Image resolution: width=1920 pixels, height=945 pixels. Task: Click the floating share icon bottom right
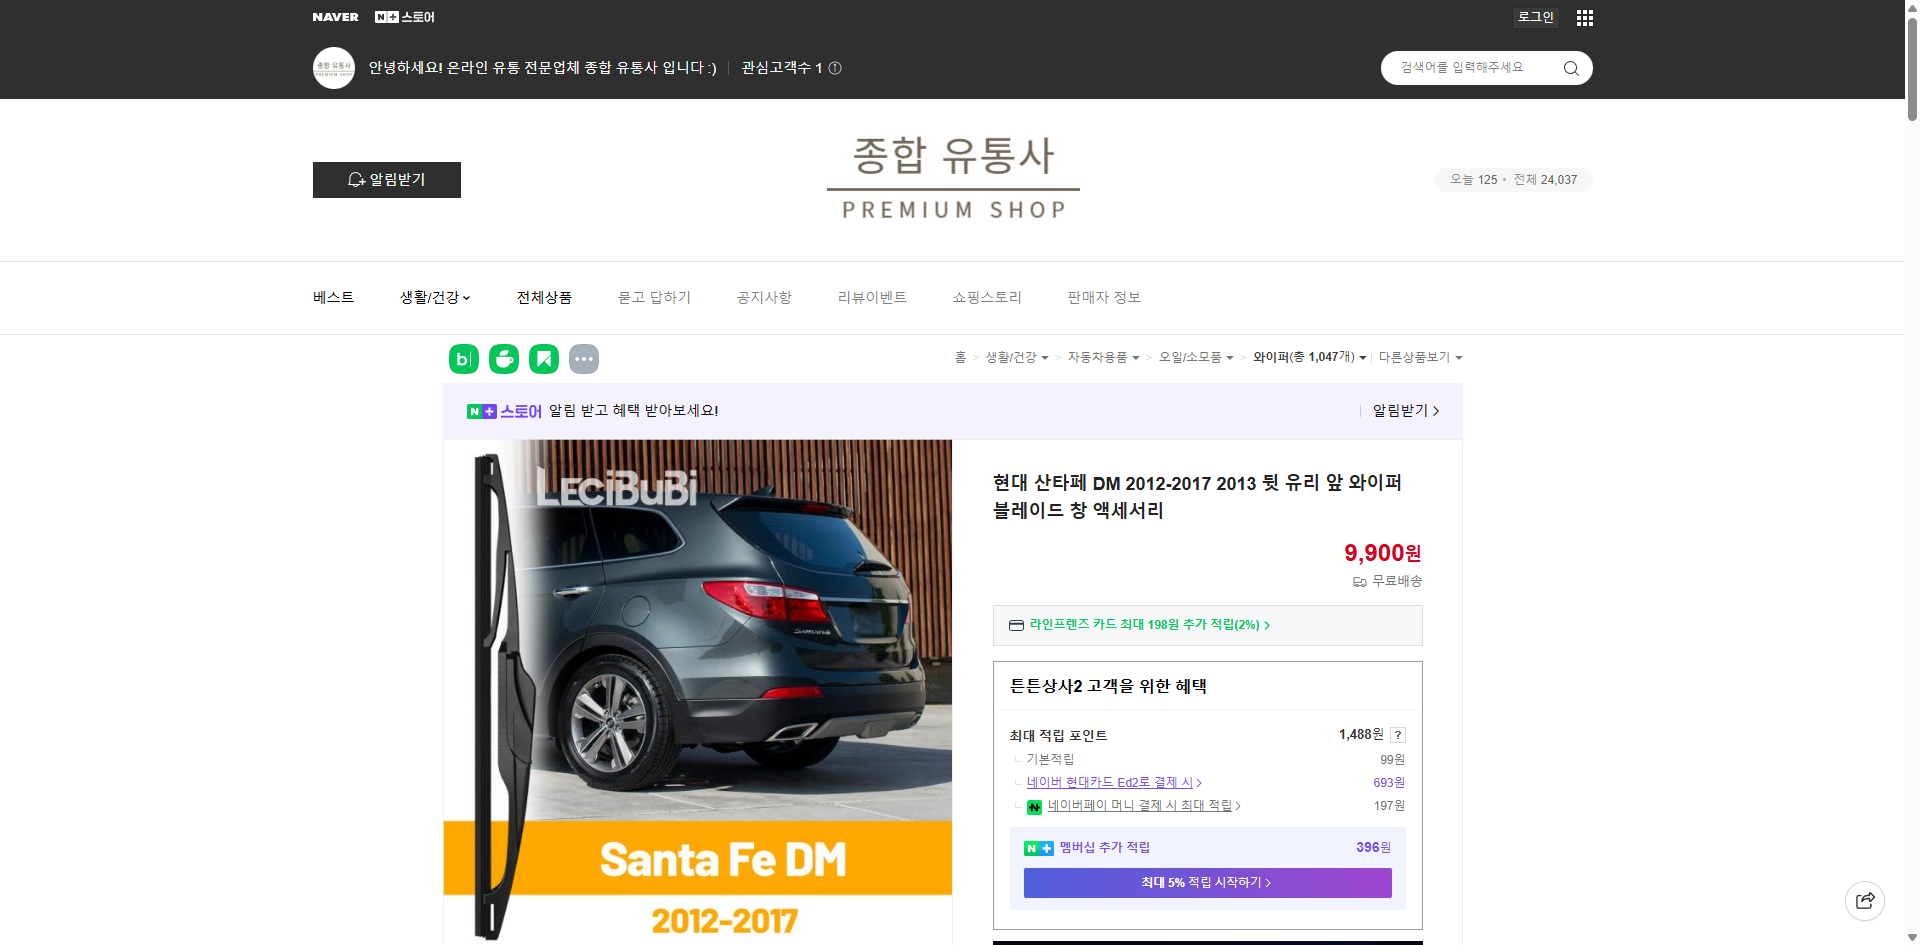[1865, 900]
